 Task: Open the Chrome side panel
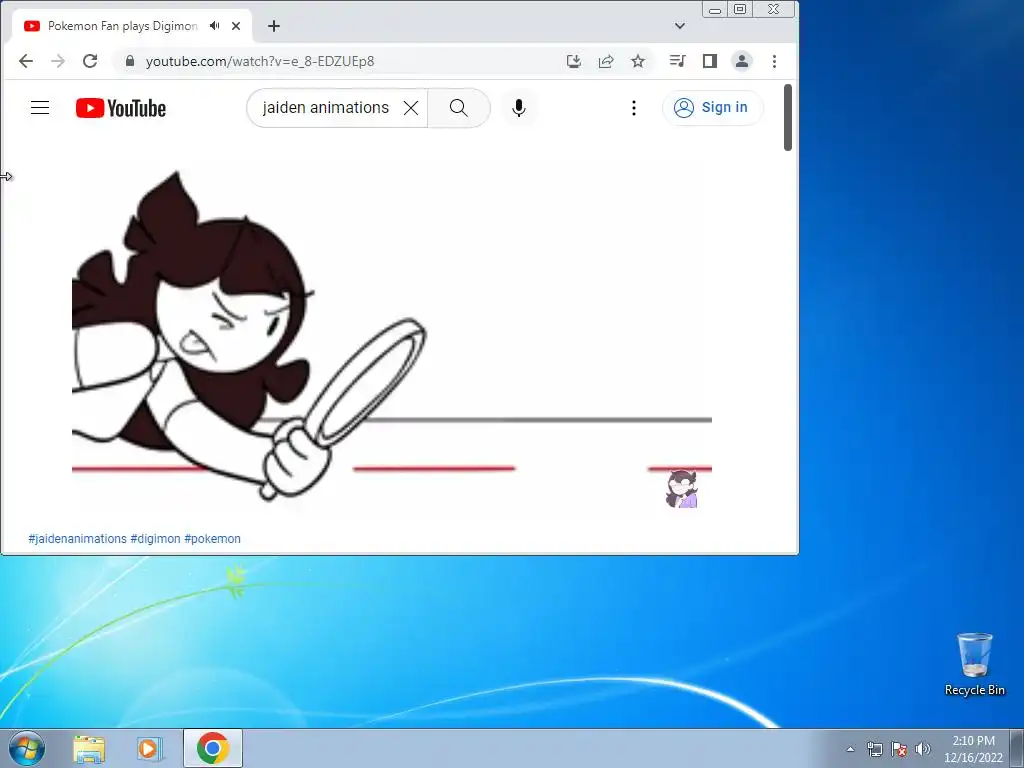click(710, 61)
